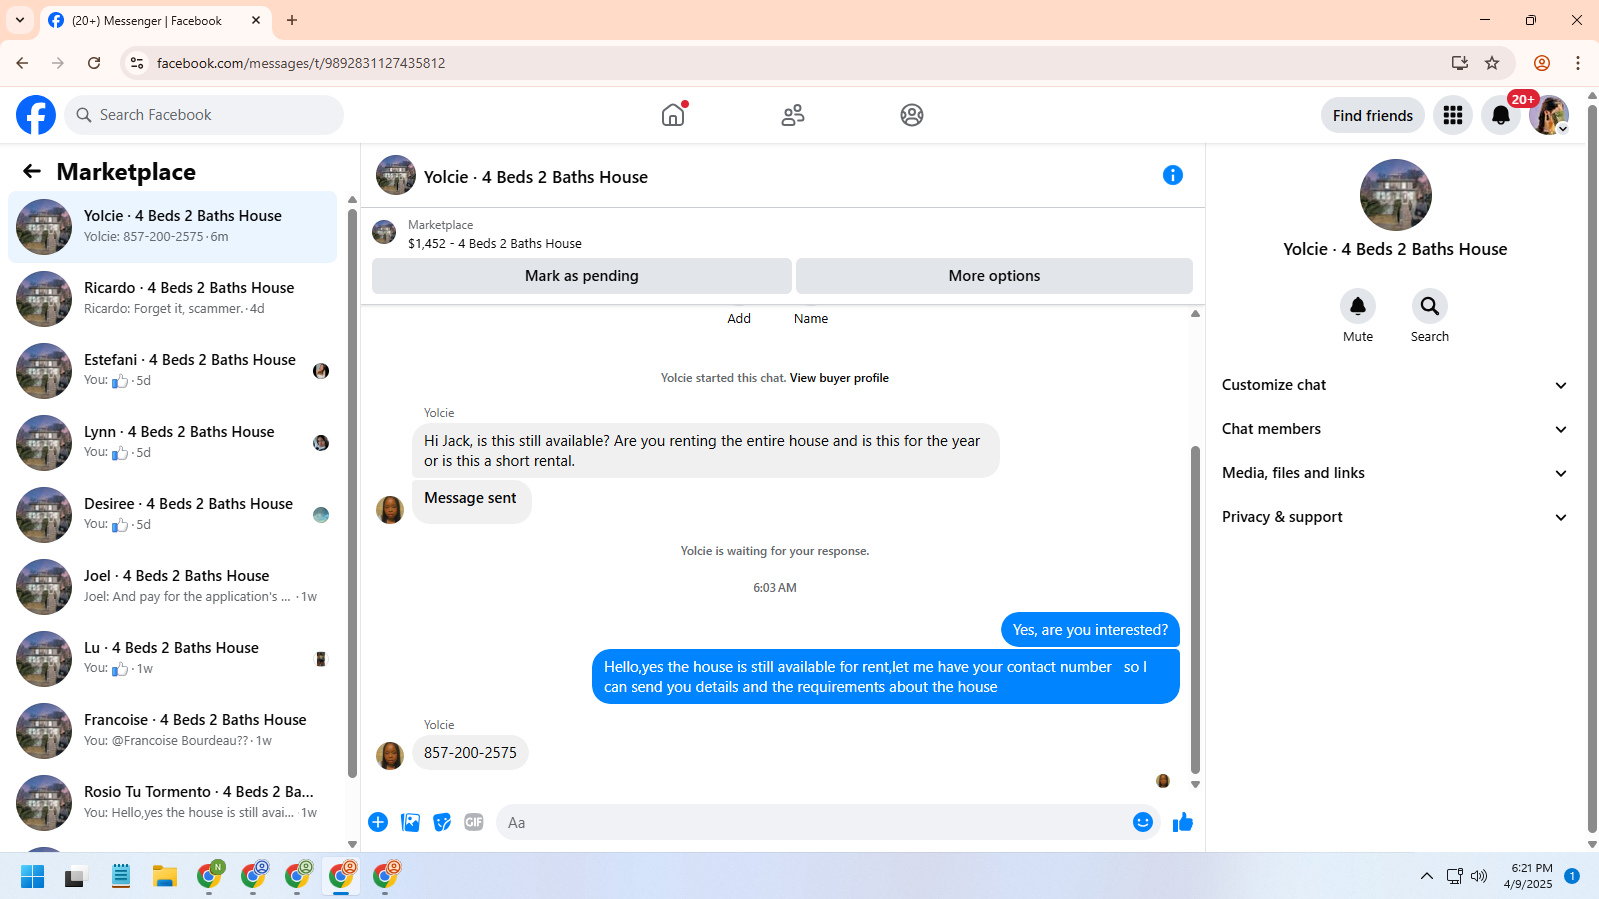Open View buyer profile link
Image resolution: width=1599 pixels, height=899 pixels.
click(x=839, y=378)
